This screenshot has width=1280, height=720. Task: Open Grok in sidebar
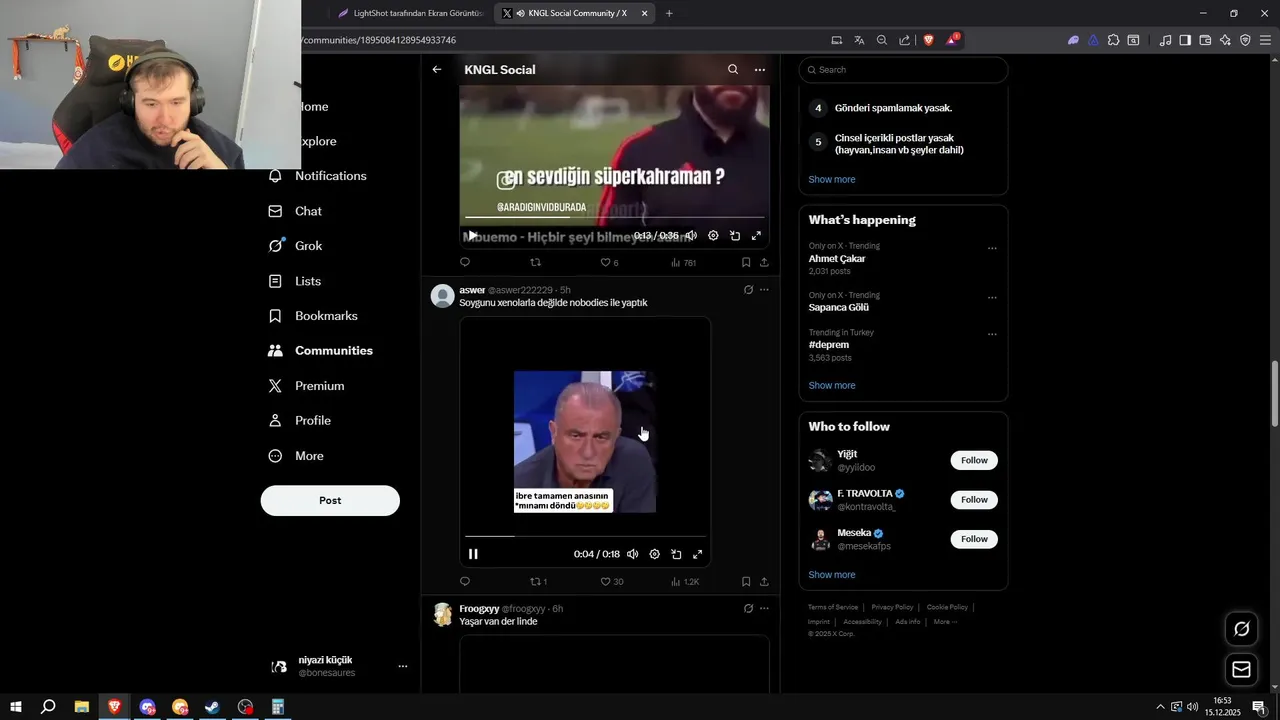coord(296,246)
